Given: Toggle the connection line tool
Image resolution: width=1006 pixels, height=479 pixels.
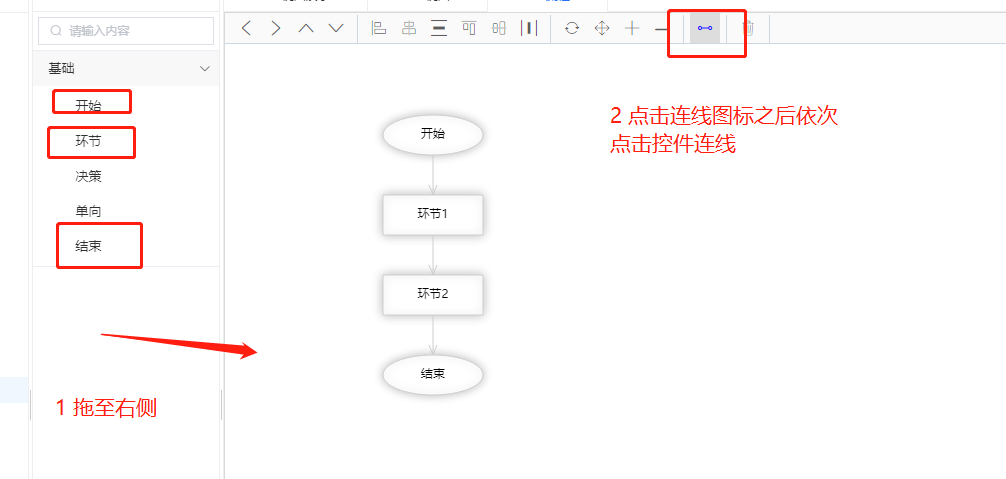Looking at the screenshot, I should coord(705,28).
